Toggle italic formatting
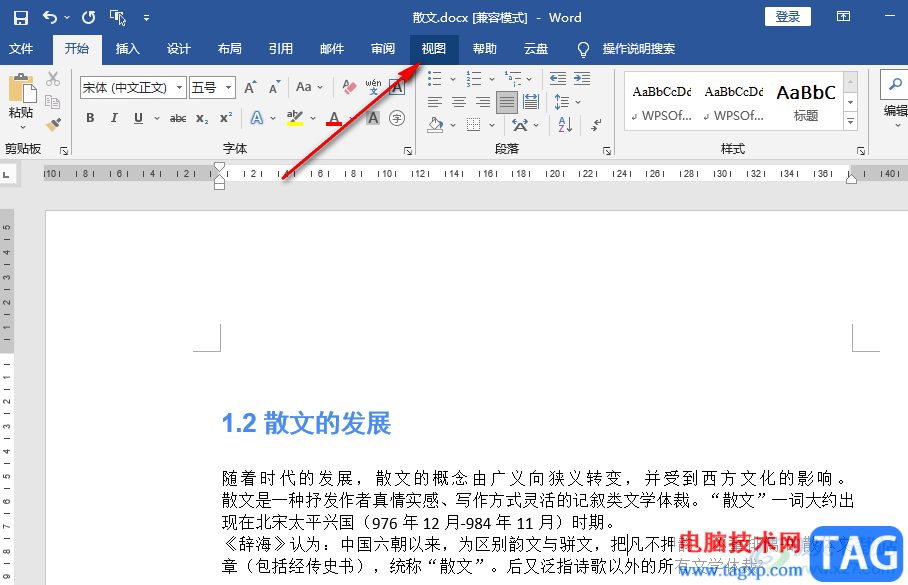Viewport: 908px width, 585px height. (x=114, y=118)
